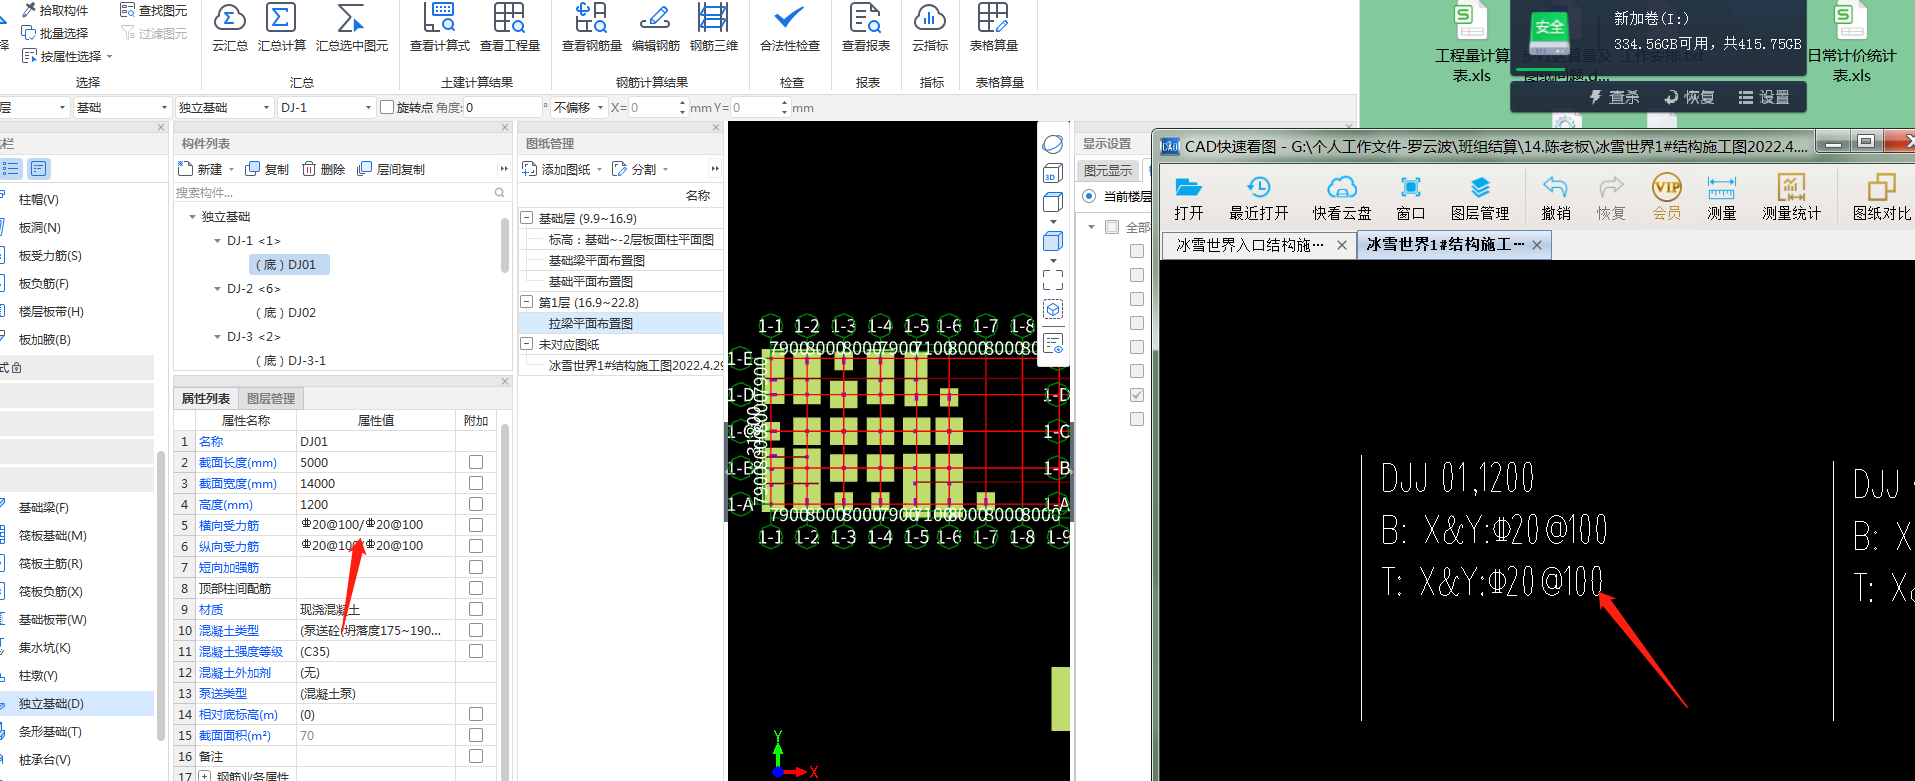Collapse 基础层 (9.9~16.9) drawing group
1915x781 pixels.
[527, 218]
